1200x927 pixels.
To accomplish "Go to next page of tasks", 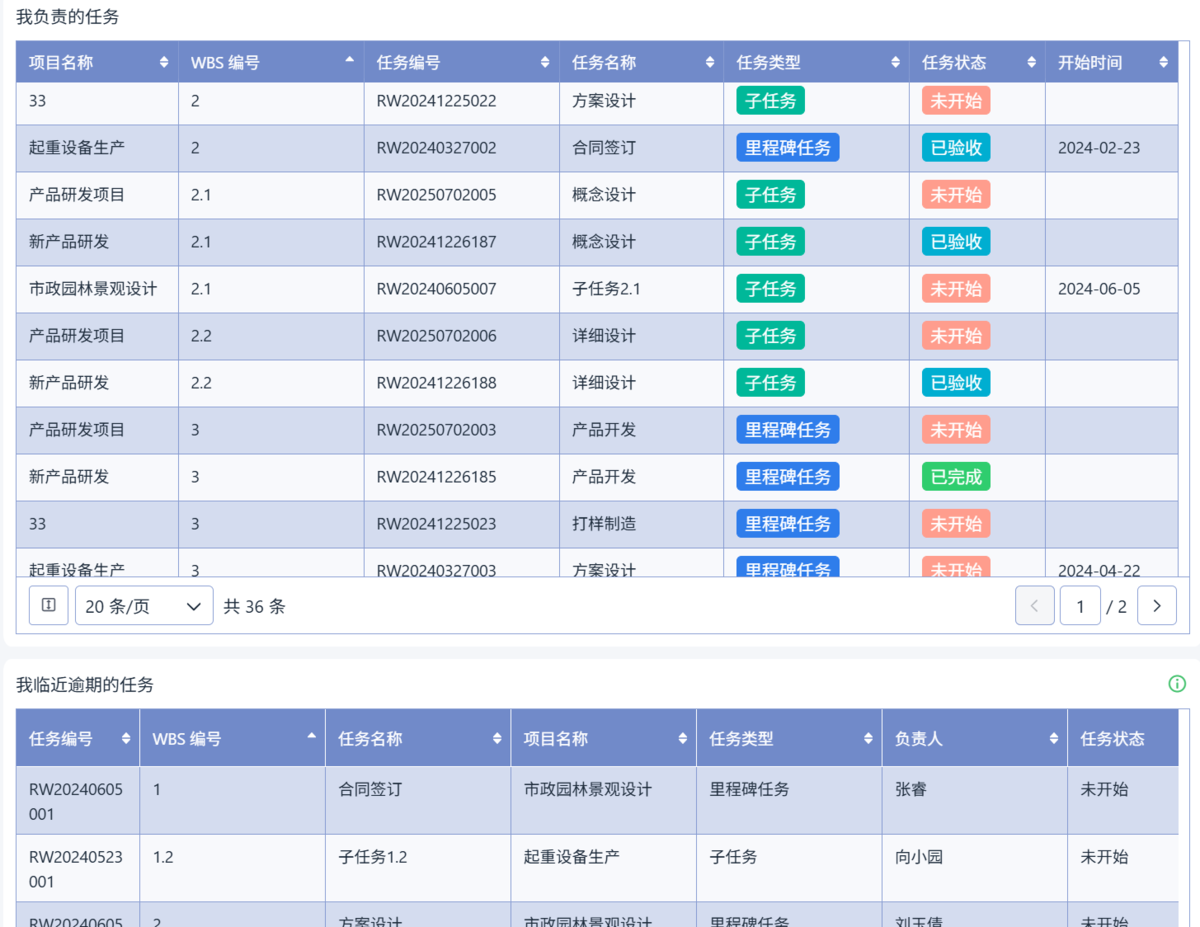I will coord(1157,606).
